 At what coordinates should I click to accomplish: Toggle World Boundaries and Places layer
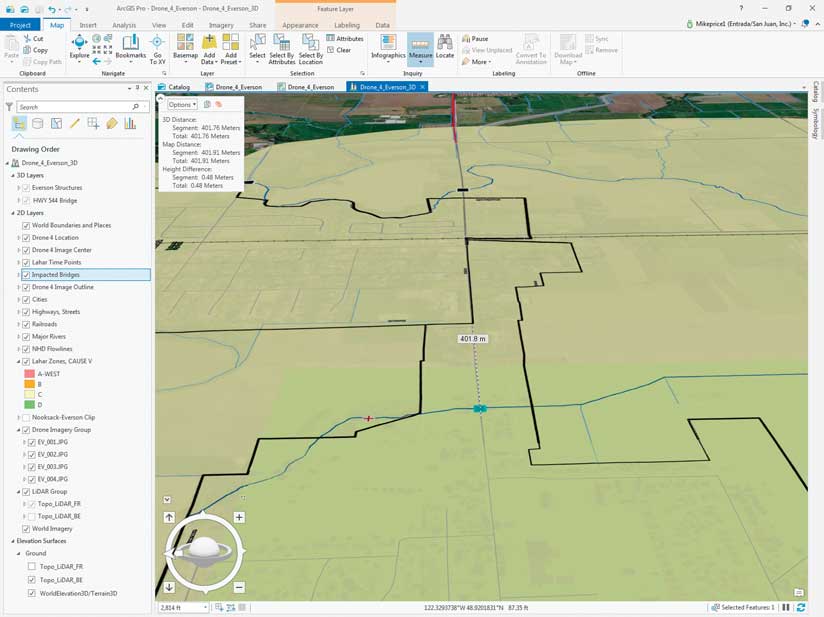pyautogui.click(x=26, y=225)
